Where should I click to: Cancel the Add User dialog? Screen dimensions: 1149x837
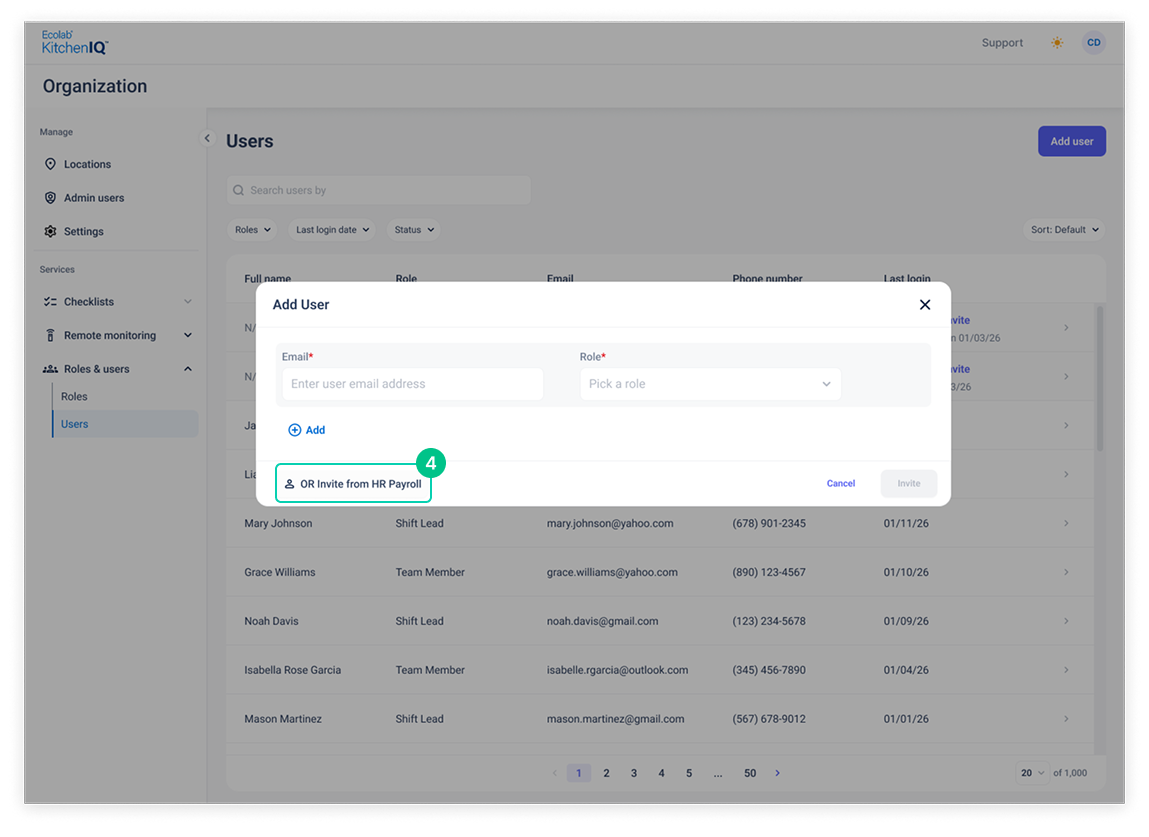840,484
